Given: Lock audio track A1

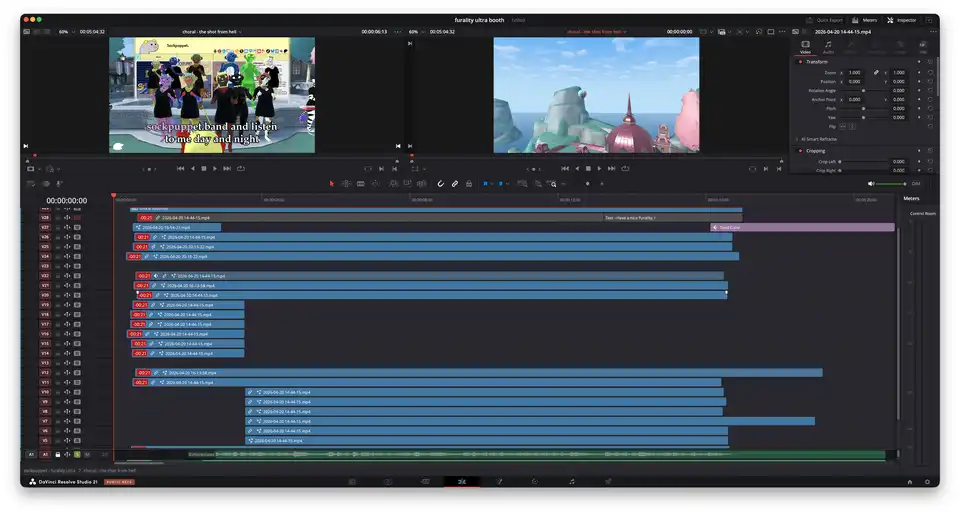Looking at the screenshot, I should [x=58, y=455].
